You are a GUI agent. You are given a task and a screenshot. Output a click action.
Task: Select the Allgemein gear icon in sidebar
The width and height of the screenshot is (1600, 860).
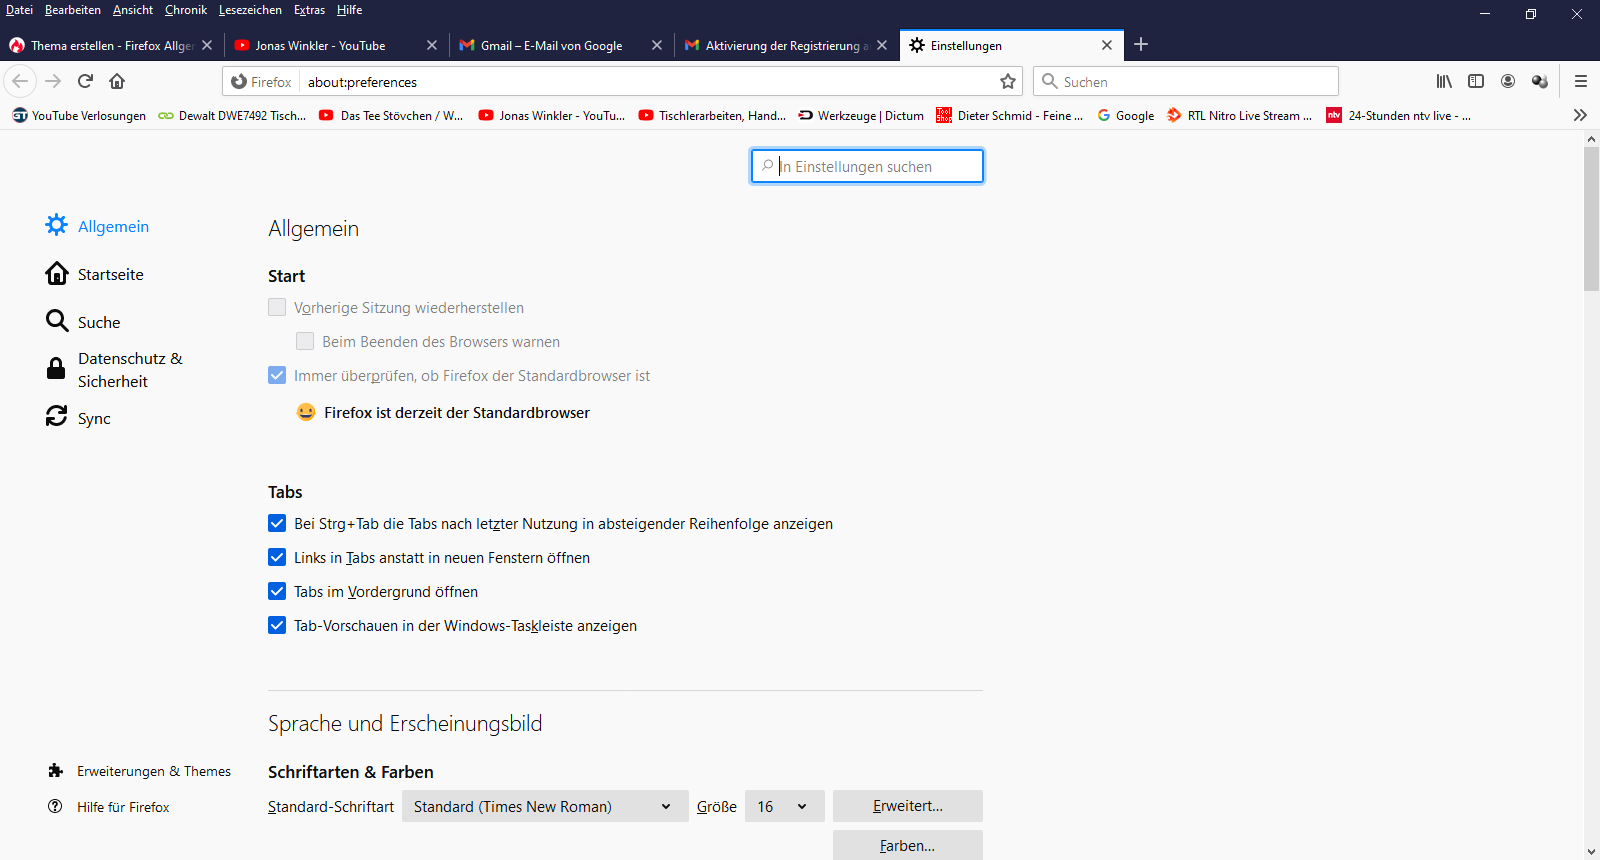57,225
